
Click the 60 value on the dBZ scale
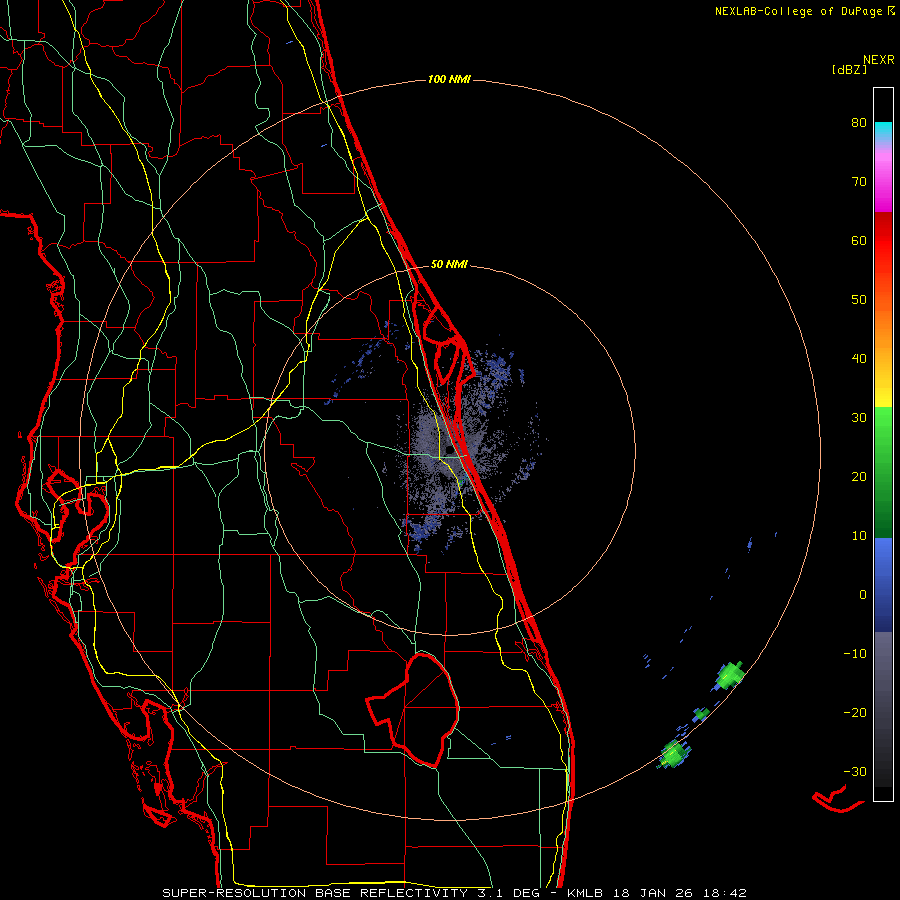[859, 240]
